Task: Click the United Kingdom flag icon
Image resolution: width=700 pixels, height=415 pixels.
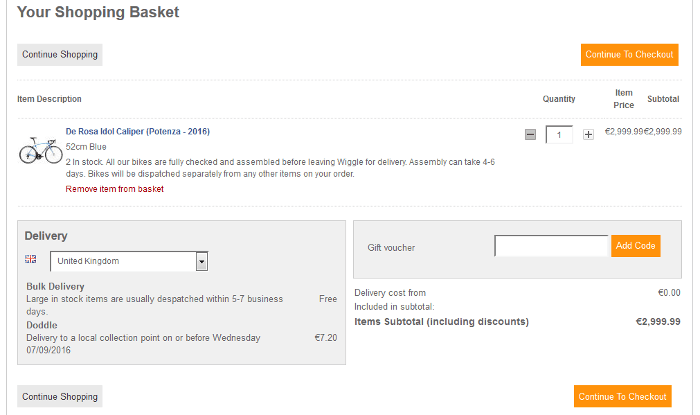Action: 30,260
